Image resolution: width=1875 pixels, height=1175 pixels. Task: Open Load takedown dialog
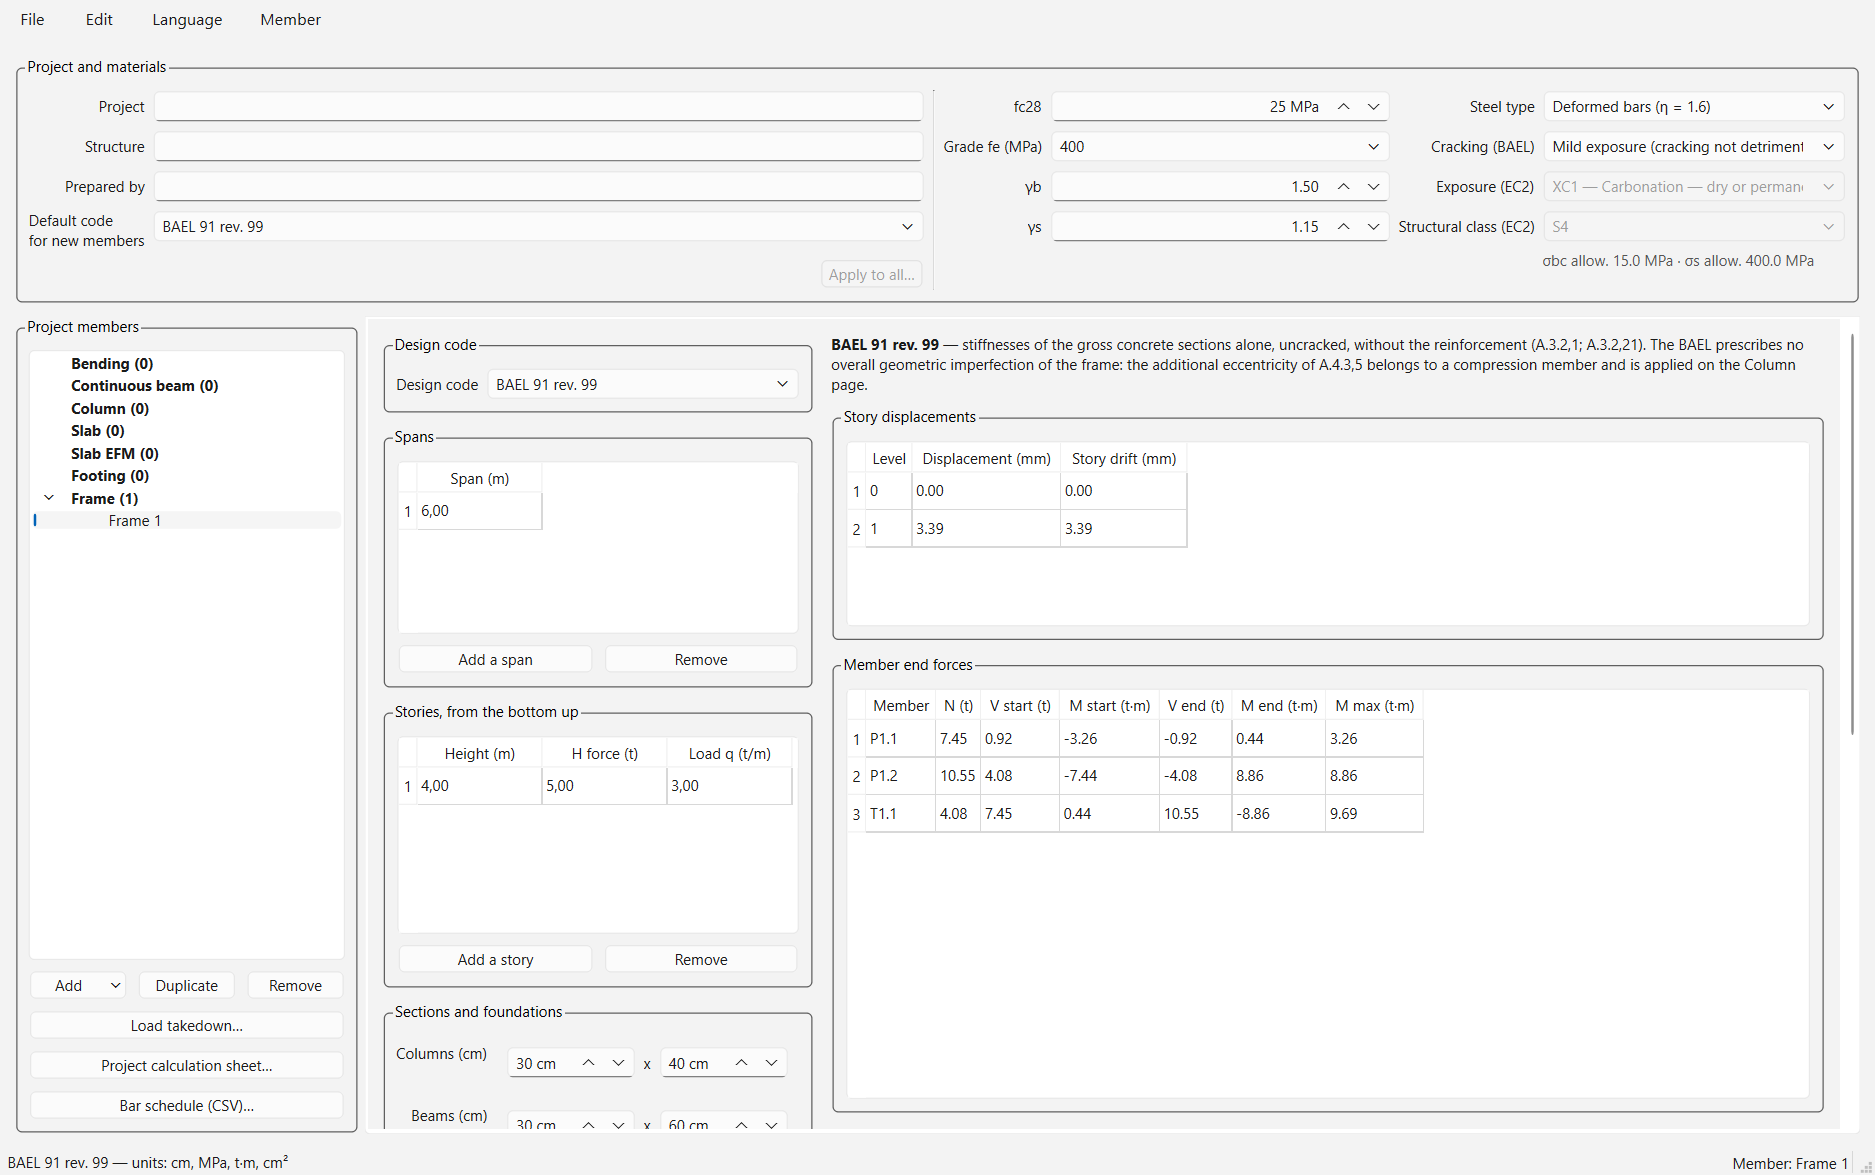[186, 1026]
